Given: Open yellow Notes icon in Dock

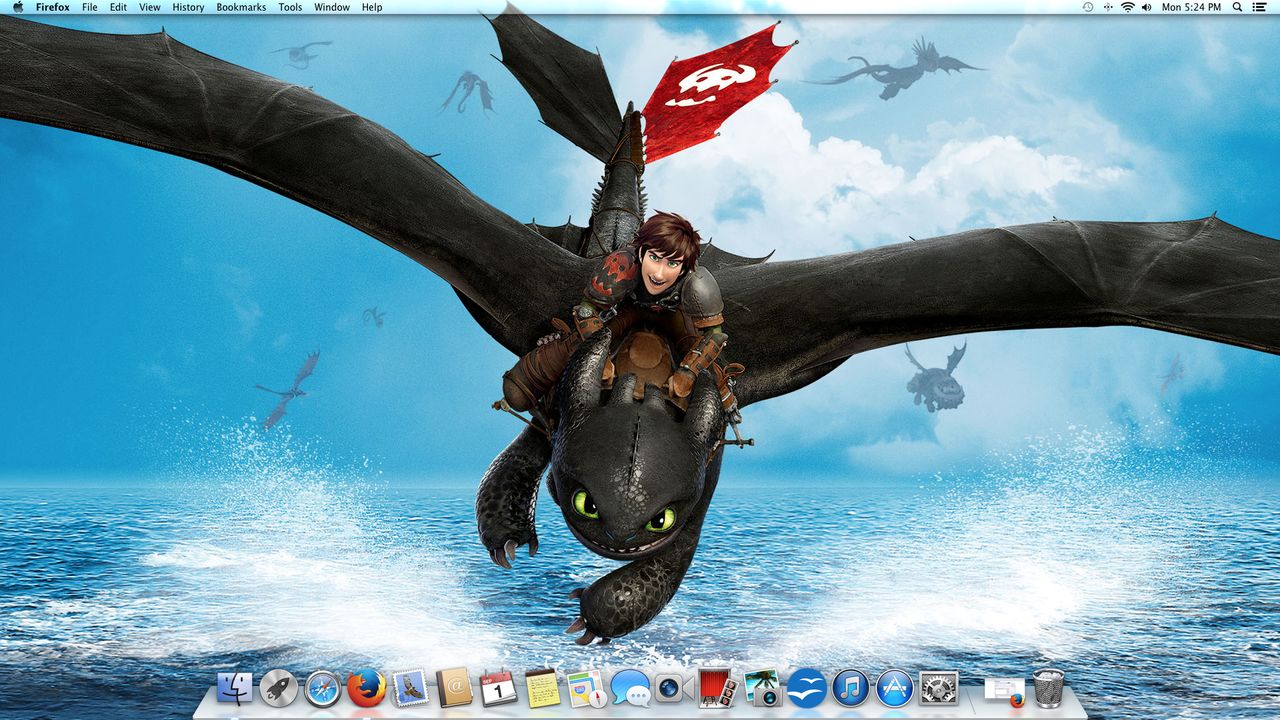Looking at the screenshot, I should coord(543,688).
